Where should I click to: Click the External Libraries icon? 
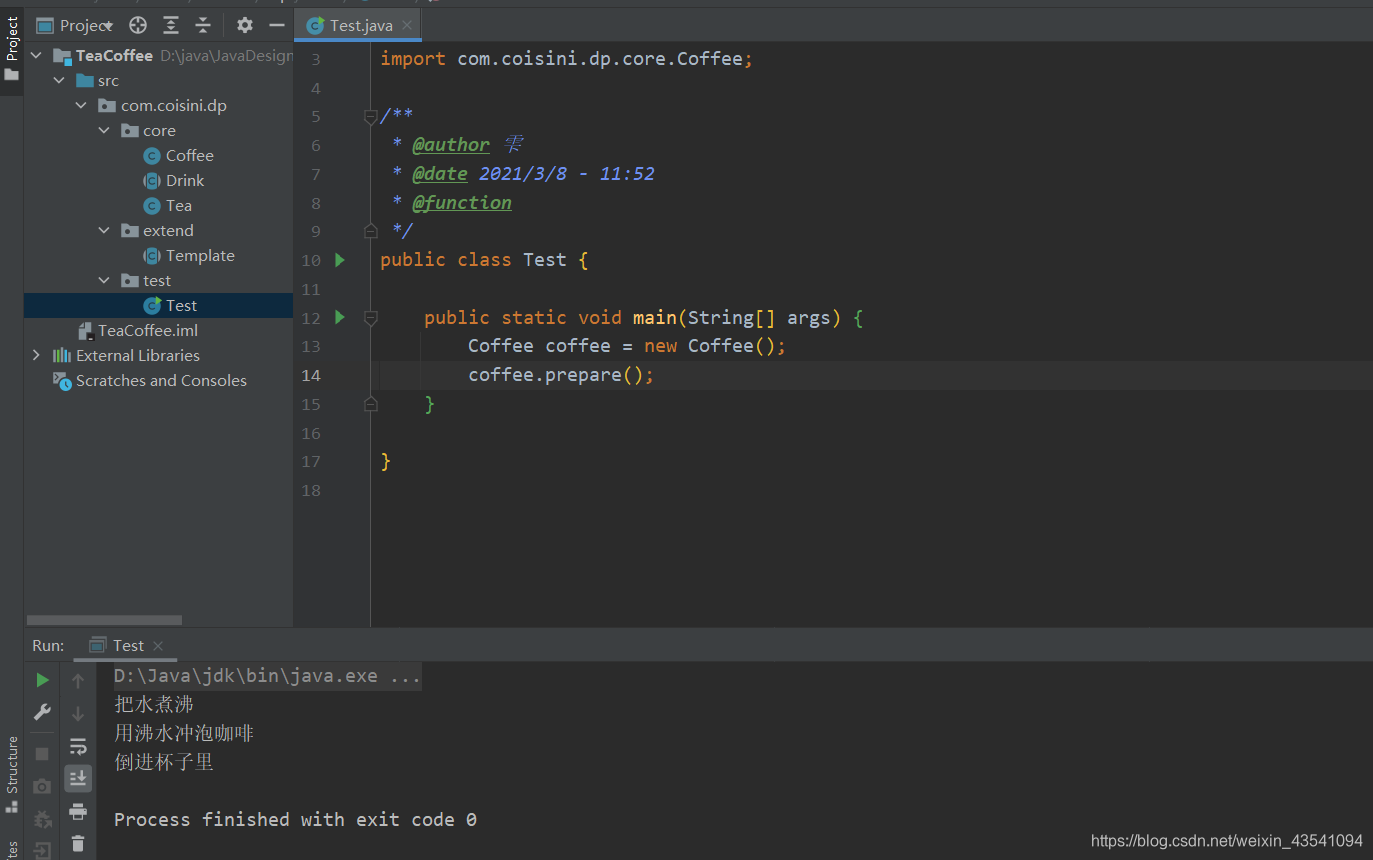(x=62, y=356)
